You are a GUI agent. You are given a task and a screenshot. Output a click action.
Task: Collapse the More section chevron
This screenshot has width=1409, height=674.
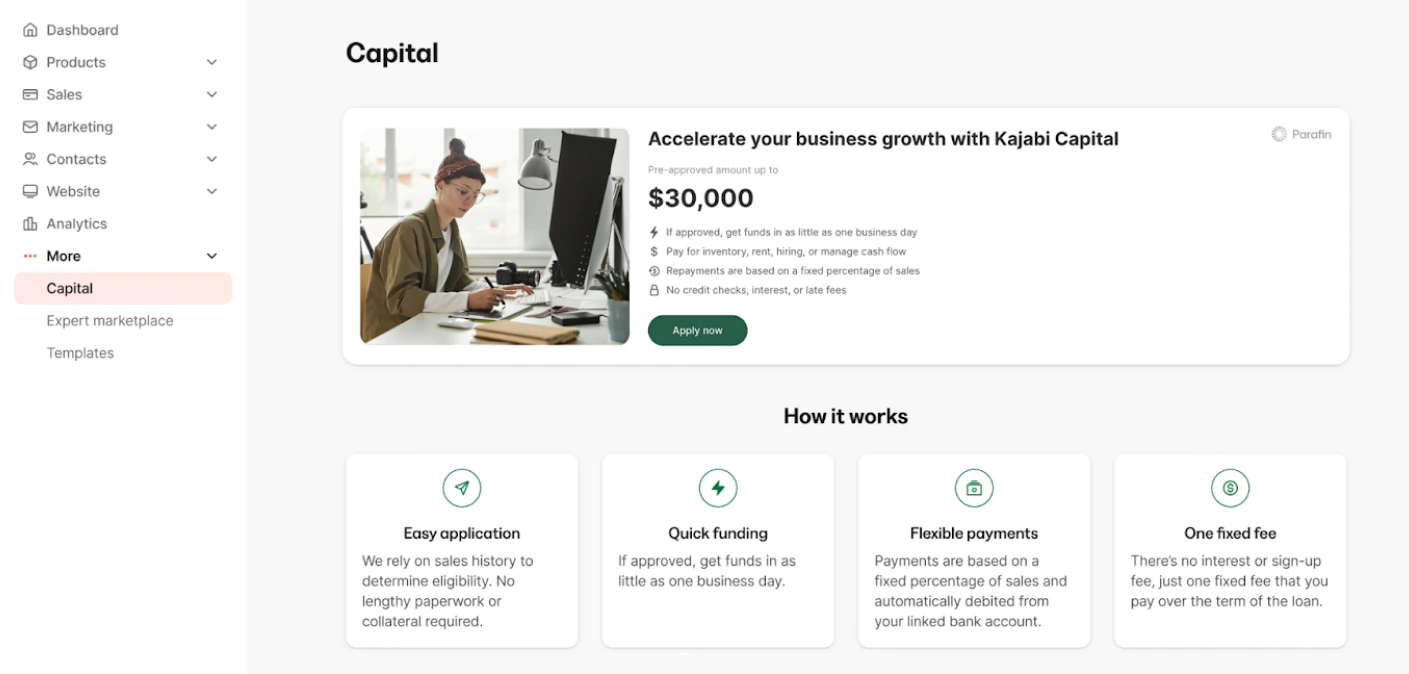click(211, 255)
